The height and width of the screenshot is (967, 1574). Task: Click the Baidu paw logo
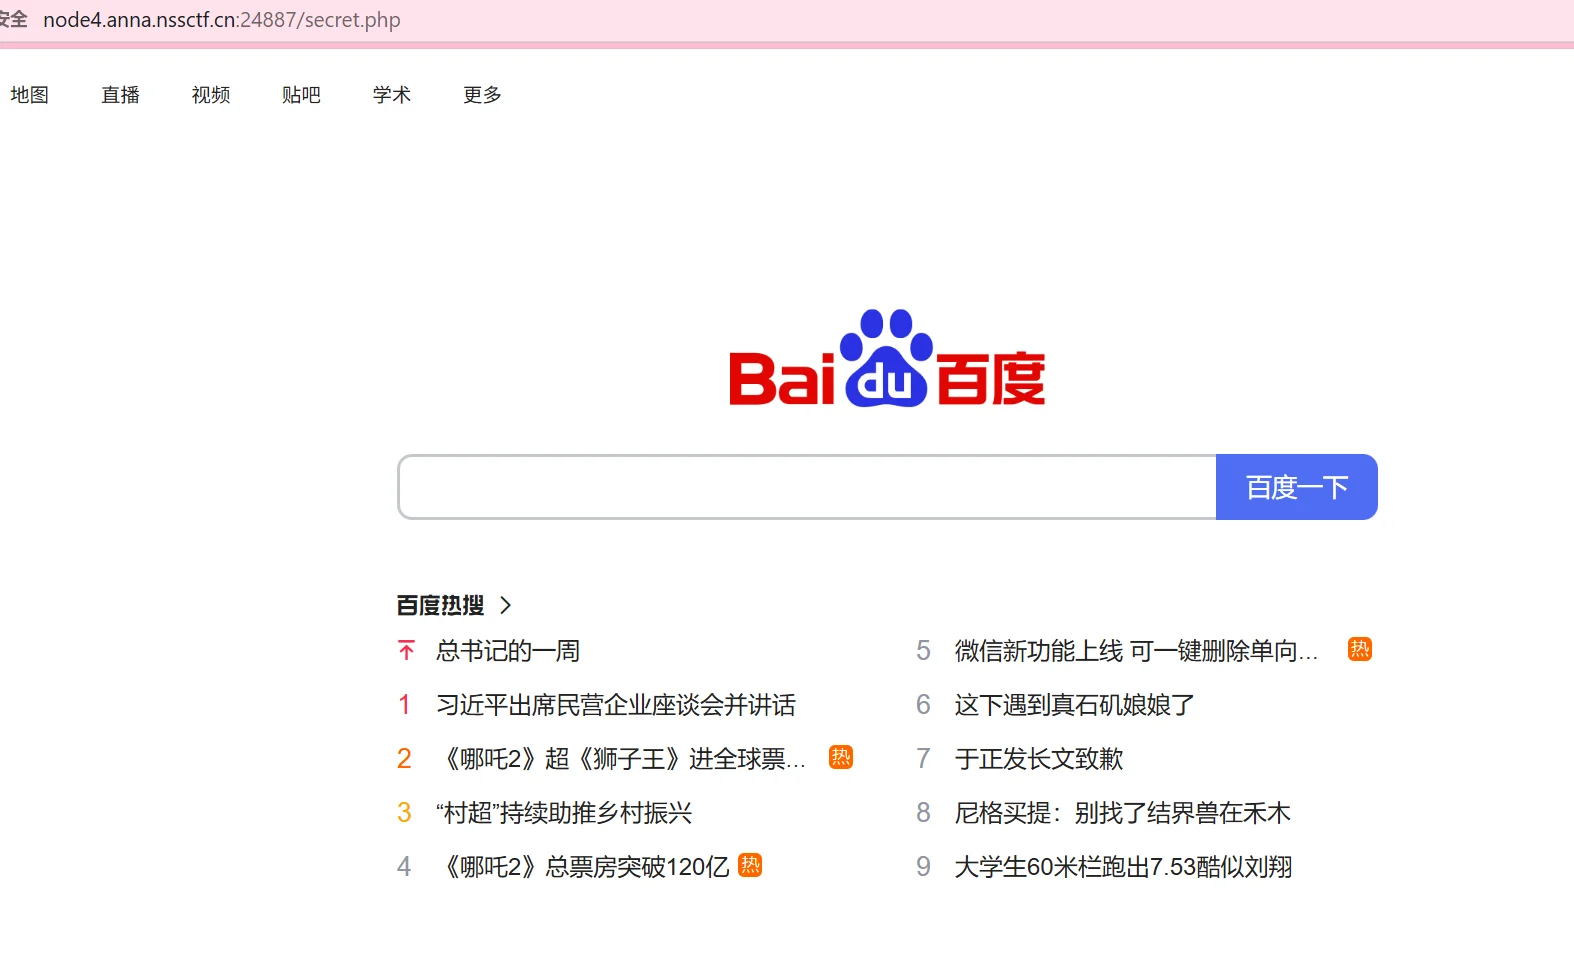point(886,359)
